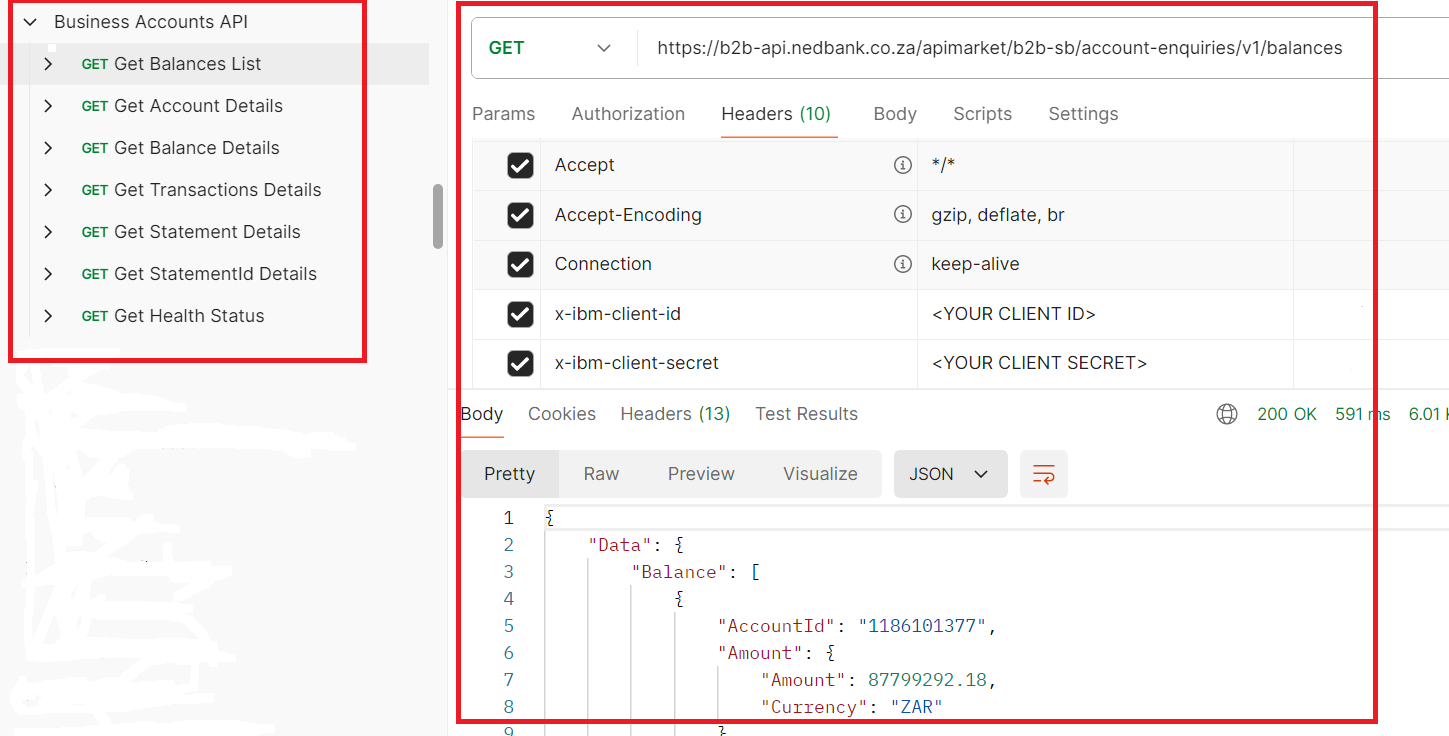
Task: Switch to the Authorization tab
Action: coord(628,114)
